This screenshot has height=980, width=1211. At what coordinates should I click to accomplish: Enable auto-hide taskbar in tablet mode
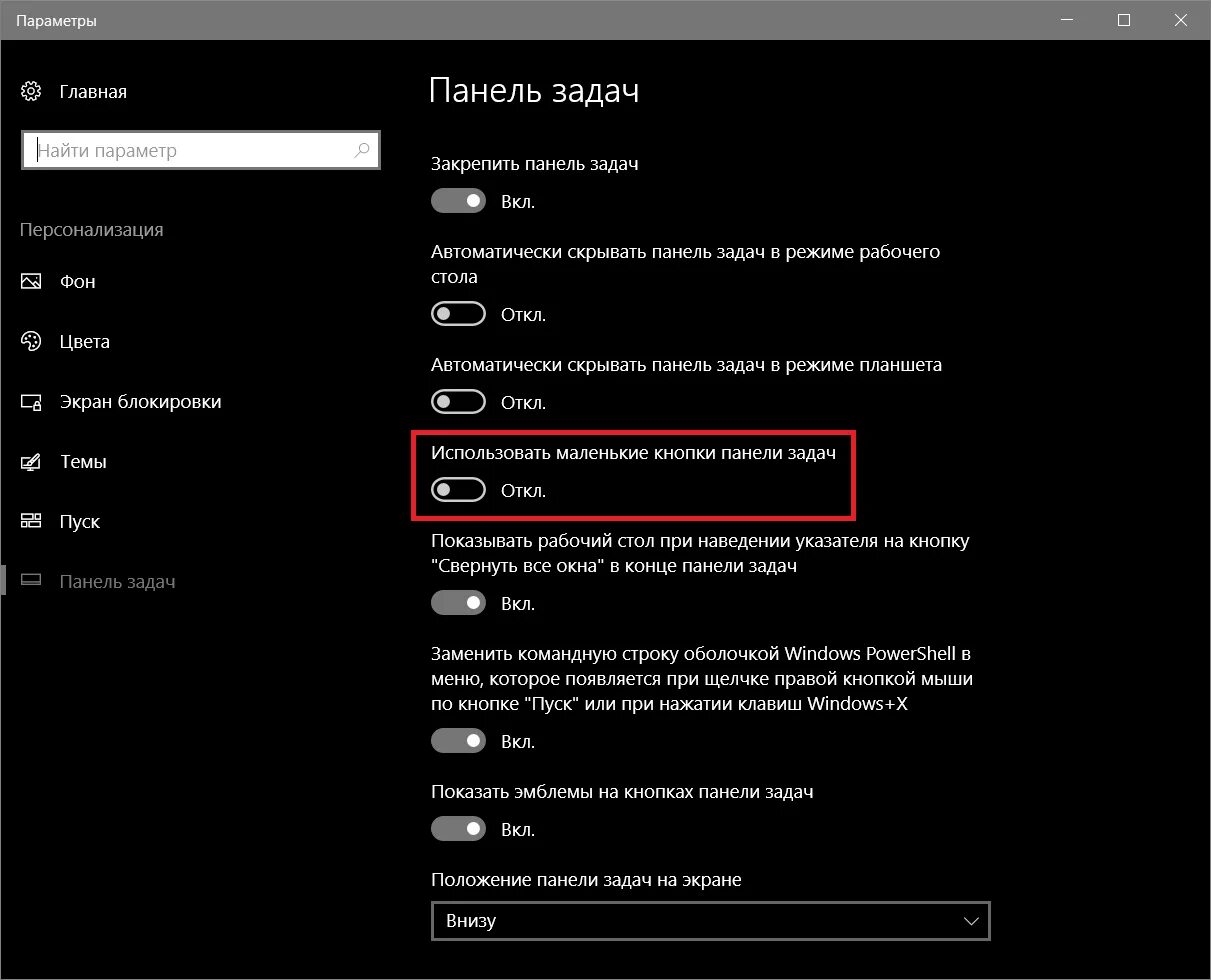[458, 403]
